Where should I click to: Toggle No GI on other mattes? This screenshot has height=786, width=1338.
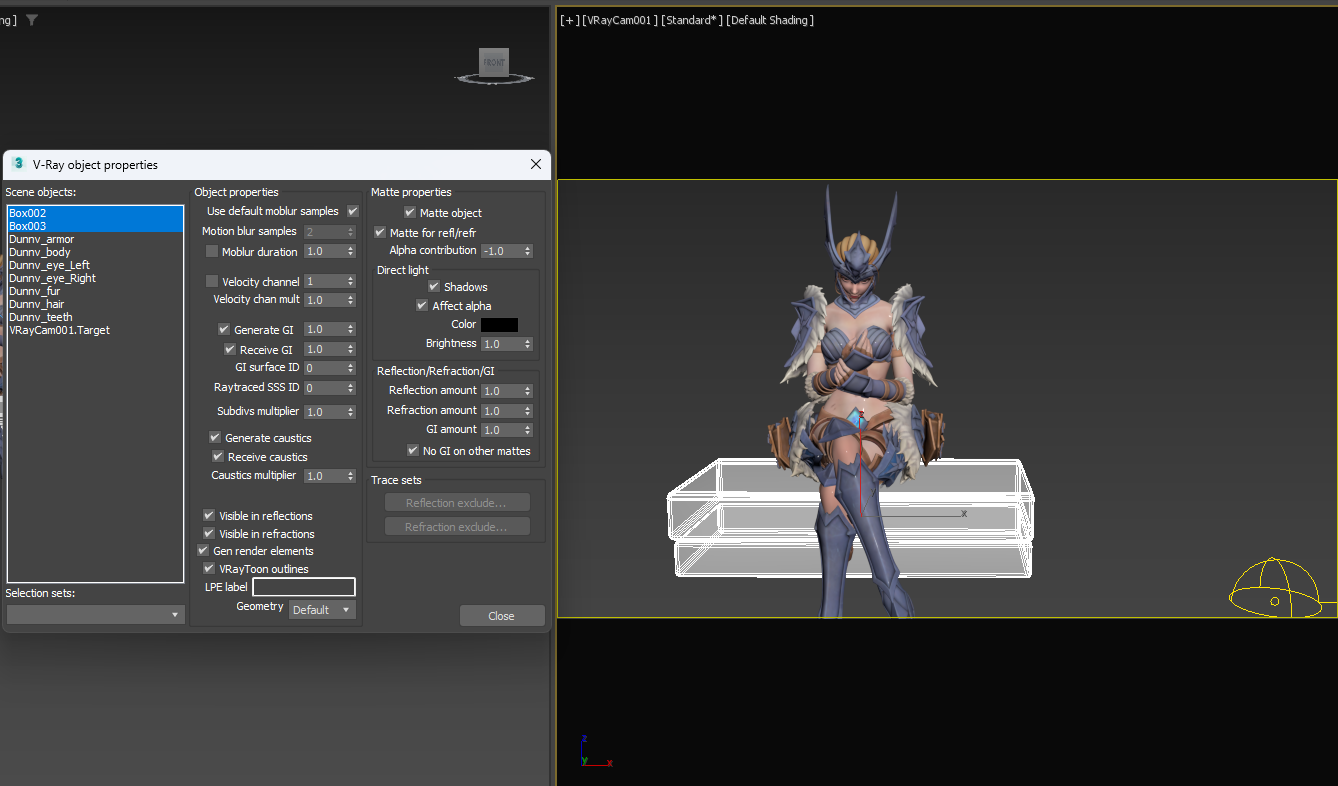tap(413, 451)
